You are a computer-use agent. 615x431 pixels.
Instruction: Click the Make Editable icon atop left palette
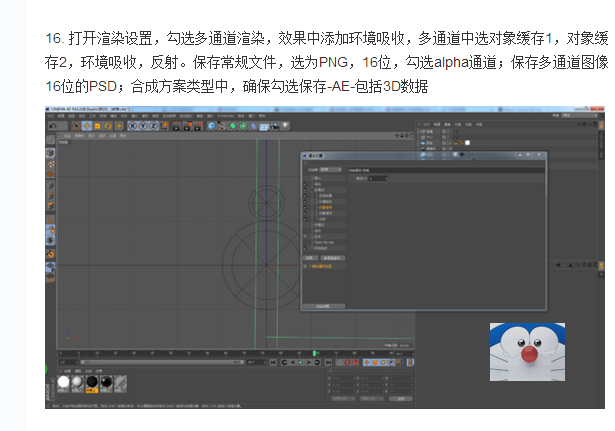coord(51,139)
